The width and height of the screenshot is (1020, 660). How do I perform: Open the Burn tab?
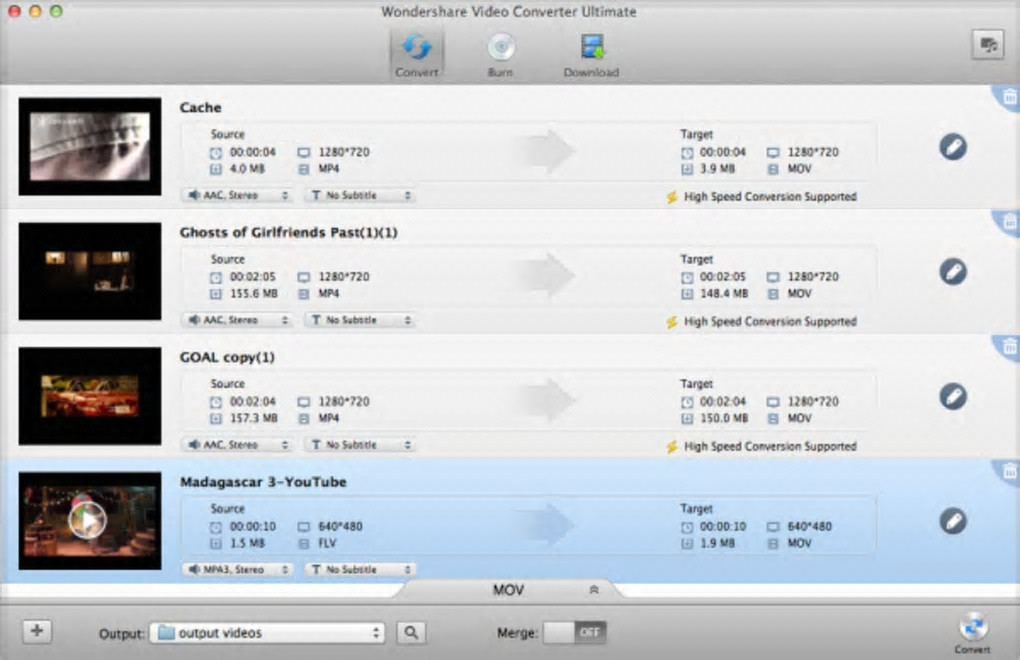pyautogui.click(x=500, y=55)
